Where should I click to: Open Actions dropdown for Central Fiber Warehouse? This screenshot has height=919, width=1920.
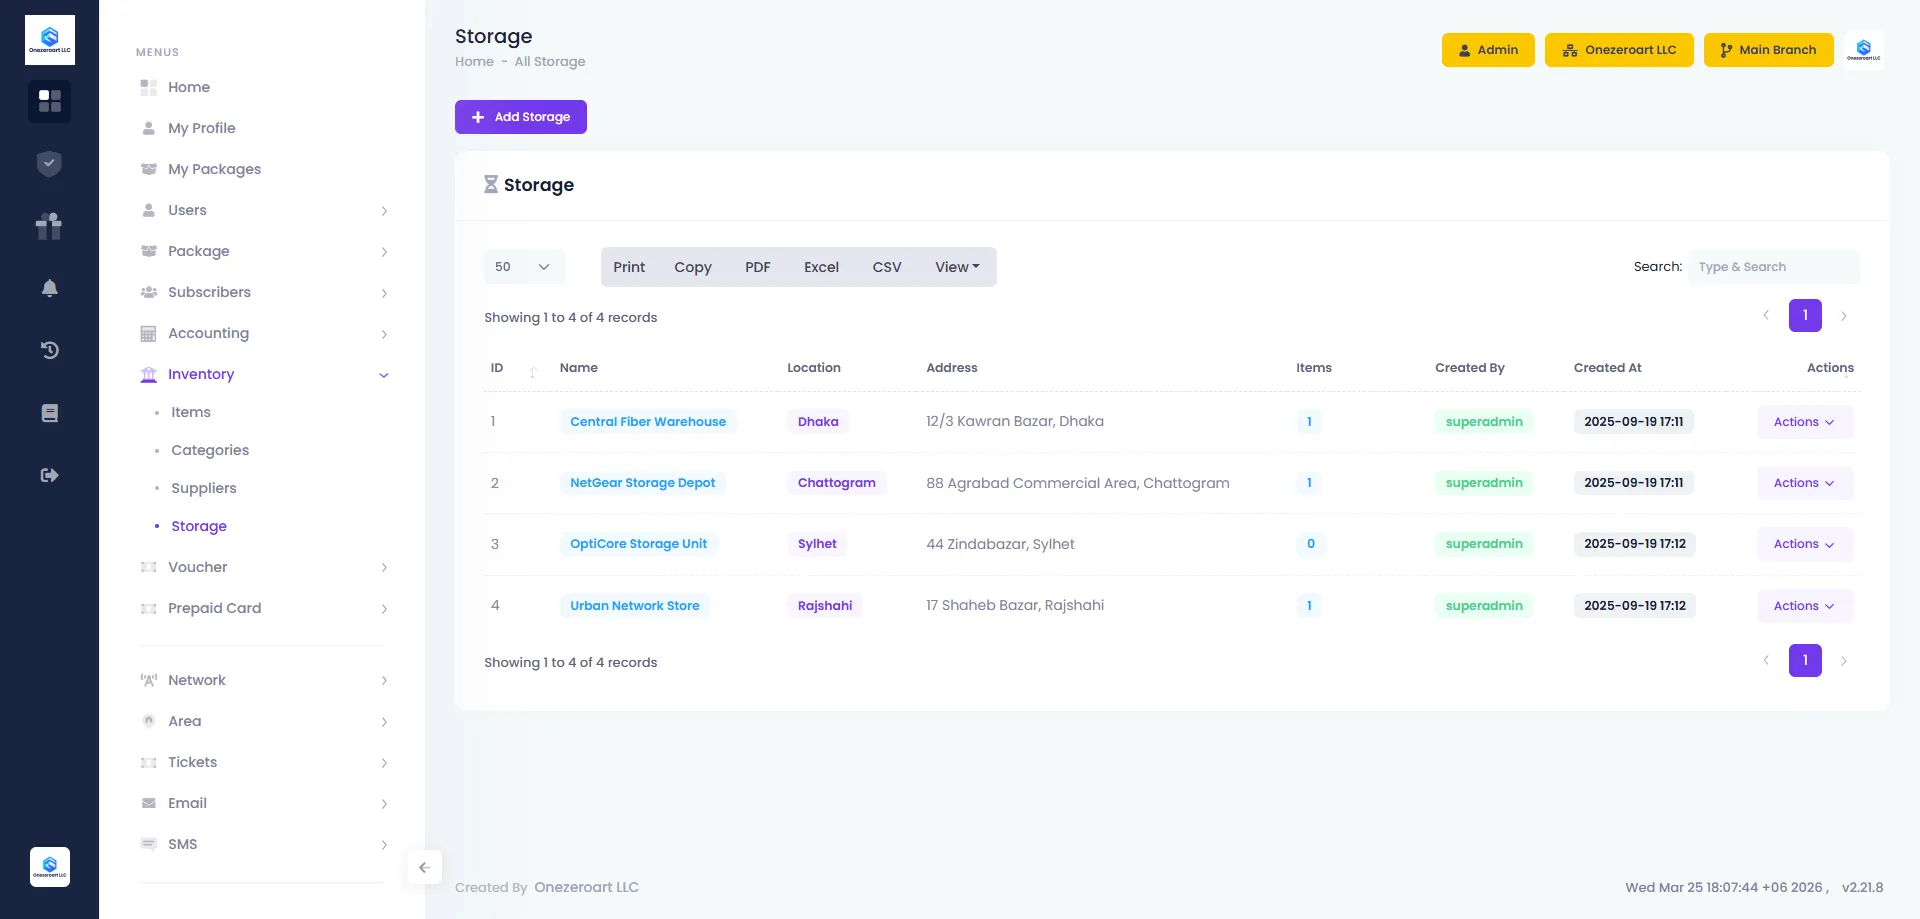click(x=1804, y=422)
